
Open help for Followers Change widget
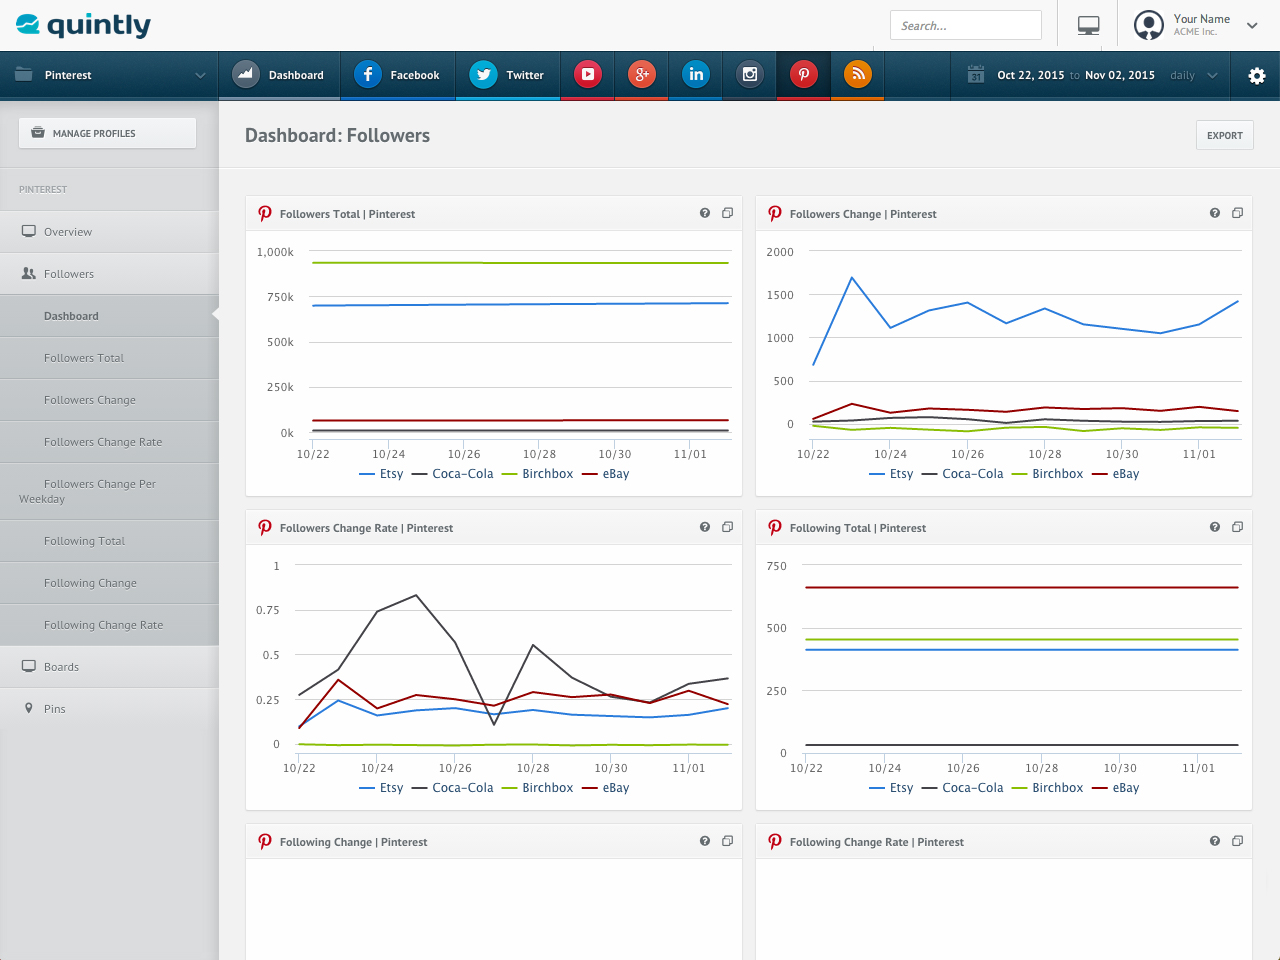tap(1215, 213)
